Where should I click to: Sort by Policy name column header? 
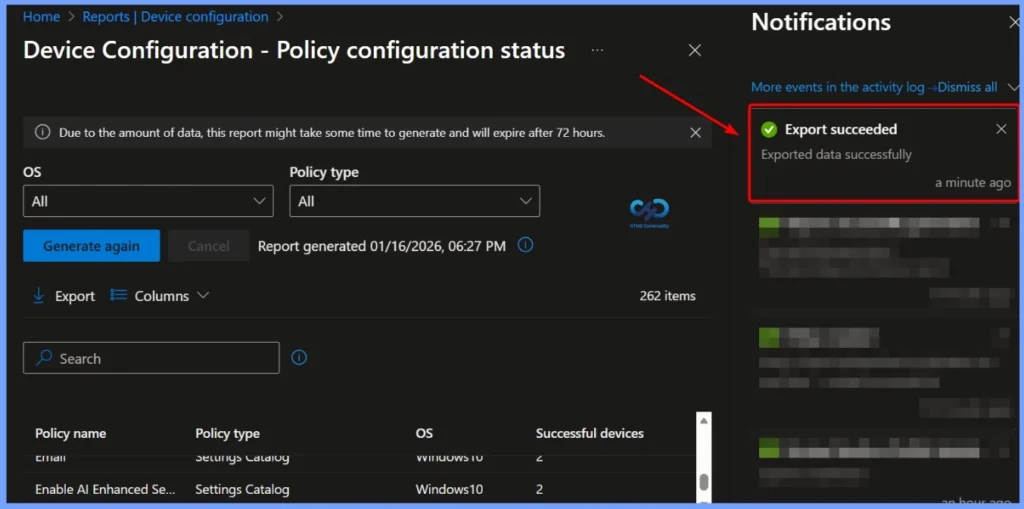(71, 433)
